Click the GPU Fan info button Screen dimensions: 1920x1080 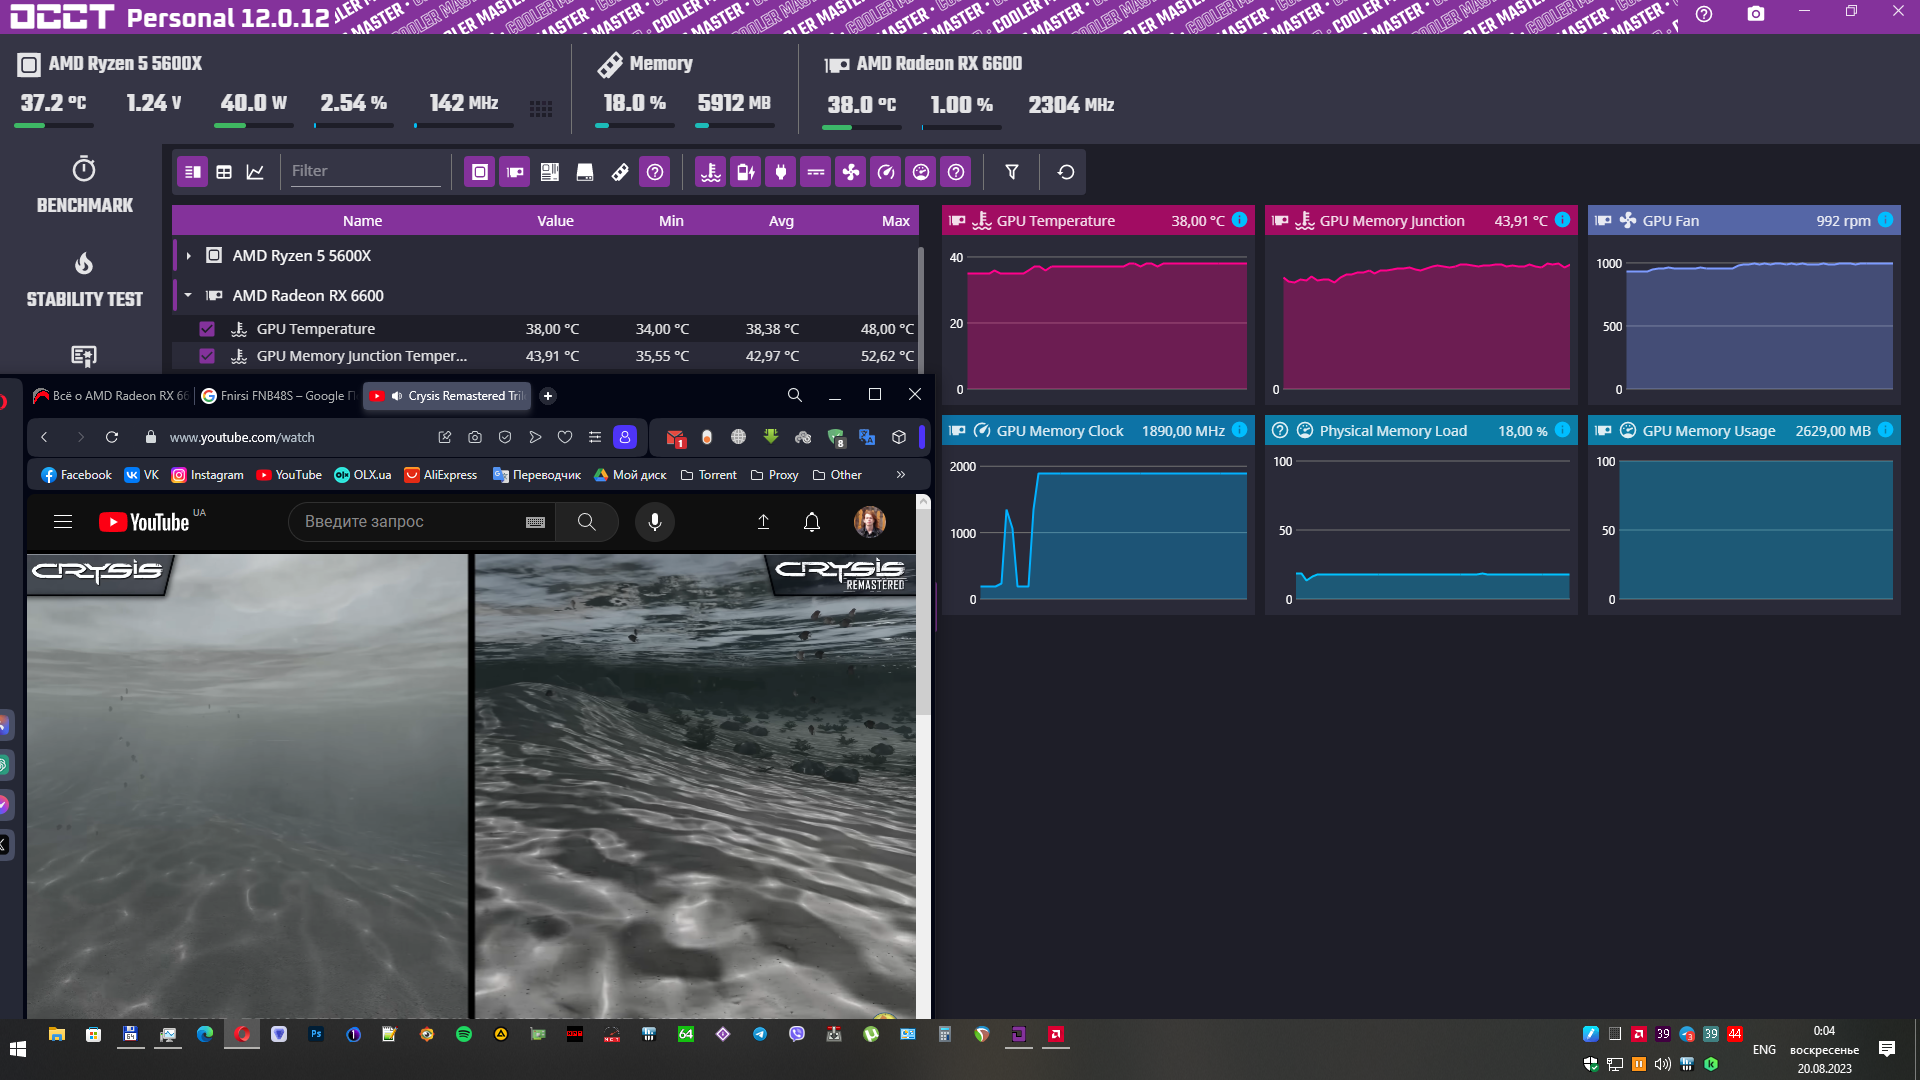tap(1885, 220)
